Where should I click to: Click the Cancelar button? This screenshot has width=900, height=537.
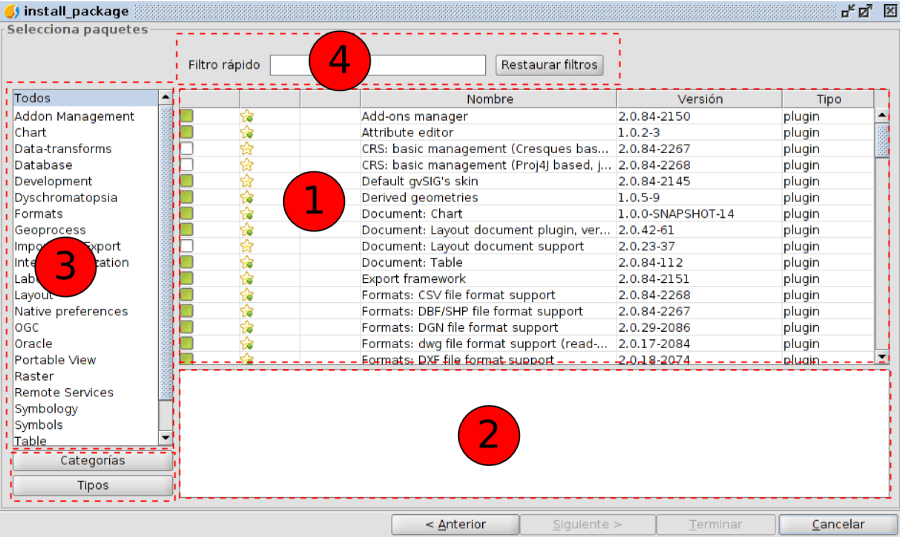pos(838,524)
